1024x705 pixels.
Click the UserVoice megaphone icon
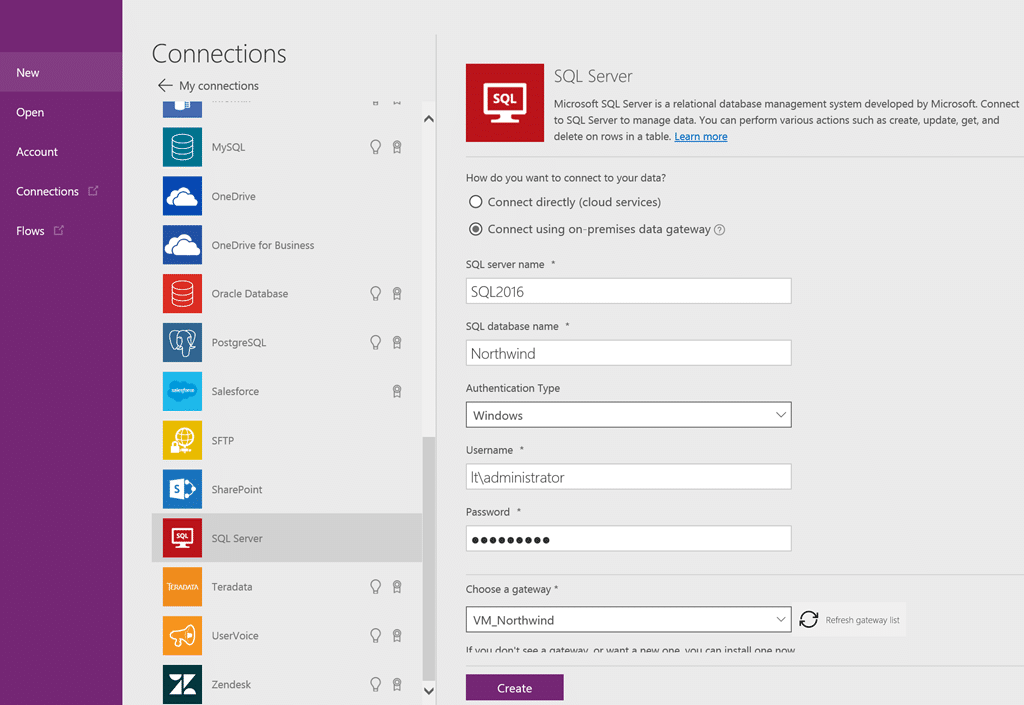click(182, 636)
